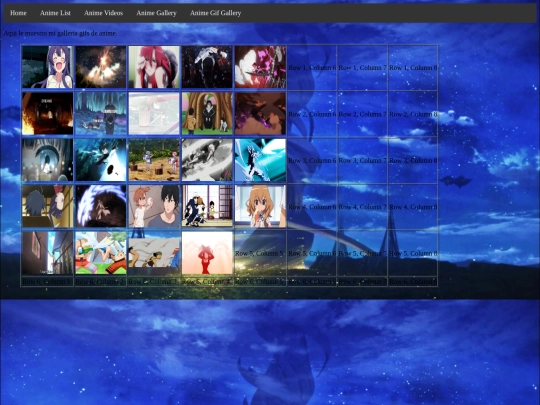The width and height of the screenshot is (540, 405).
Task: Click the 'Row 4, Column 8' cell
Action: coord(413,207)
